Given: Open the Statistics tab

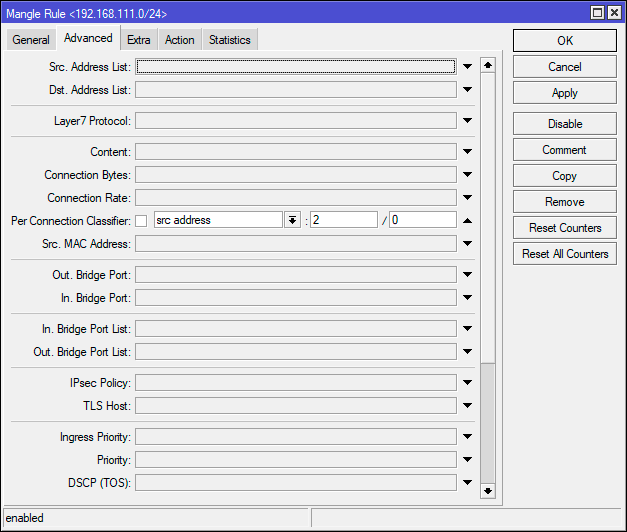Looking at the screenshot, I should pyautogui.click(x=230, y=40).
